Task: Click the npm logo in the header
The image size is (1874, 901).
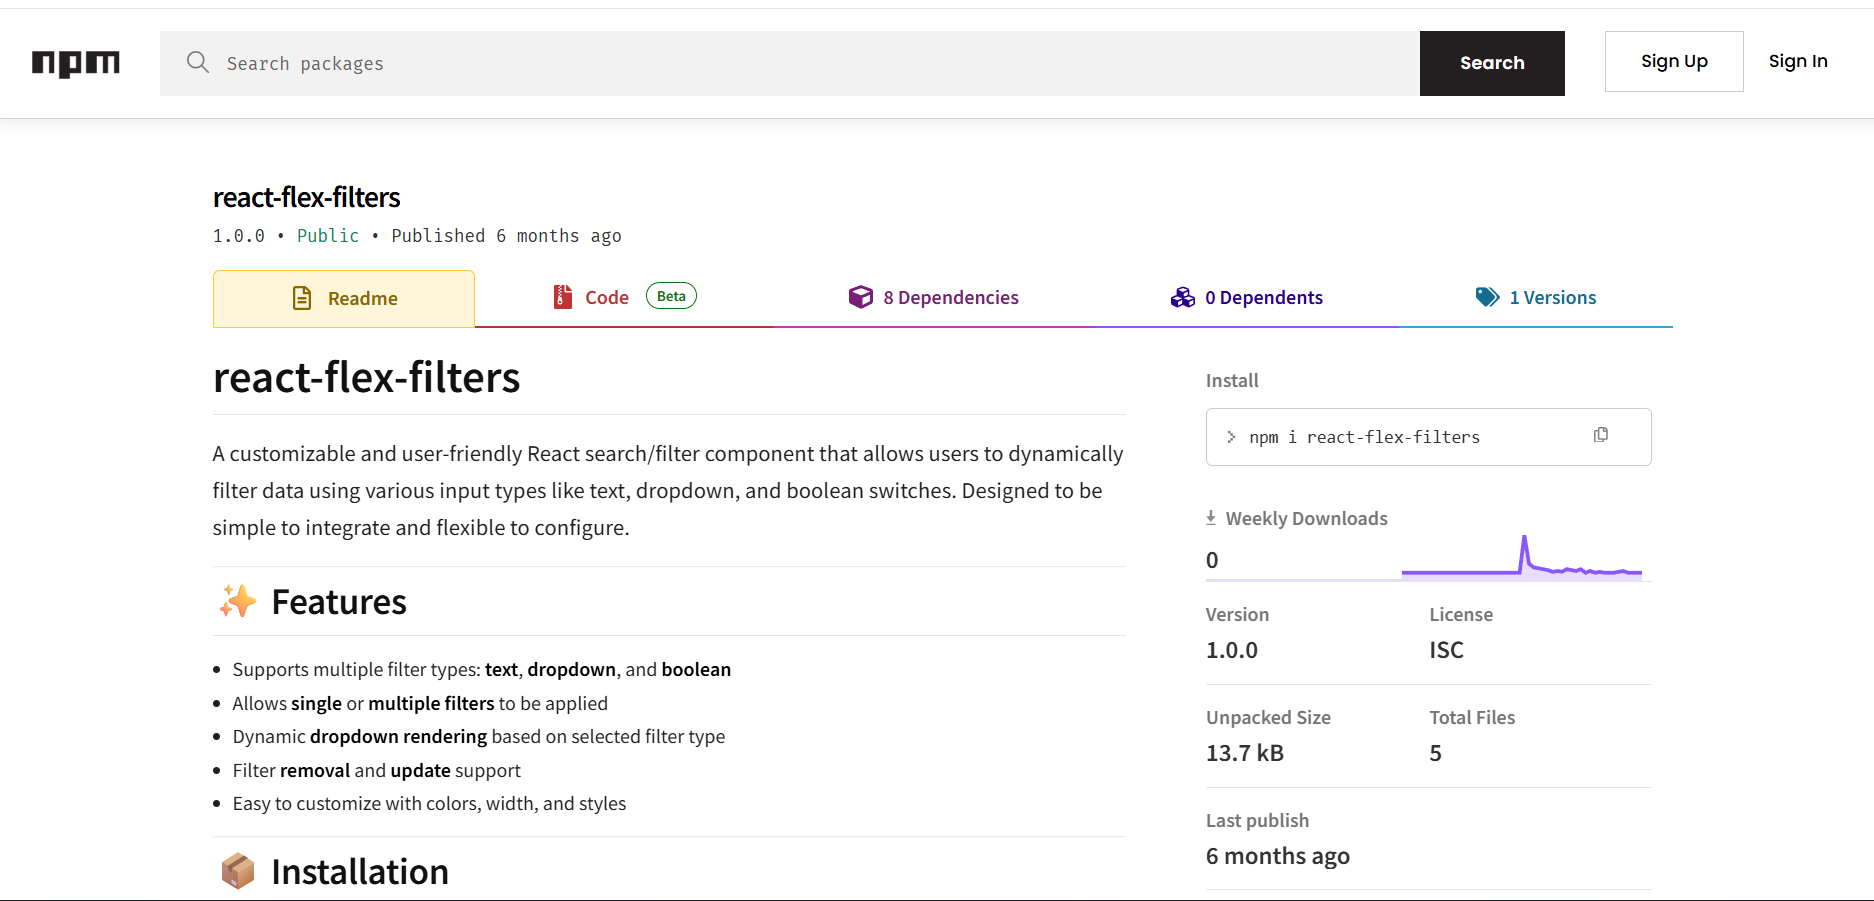Action: point(76,63)
